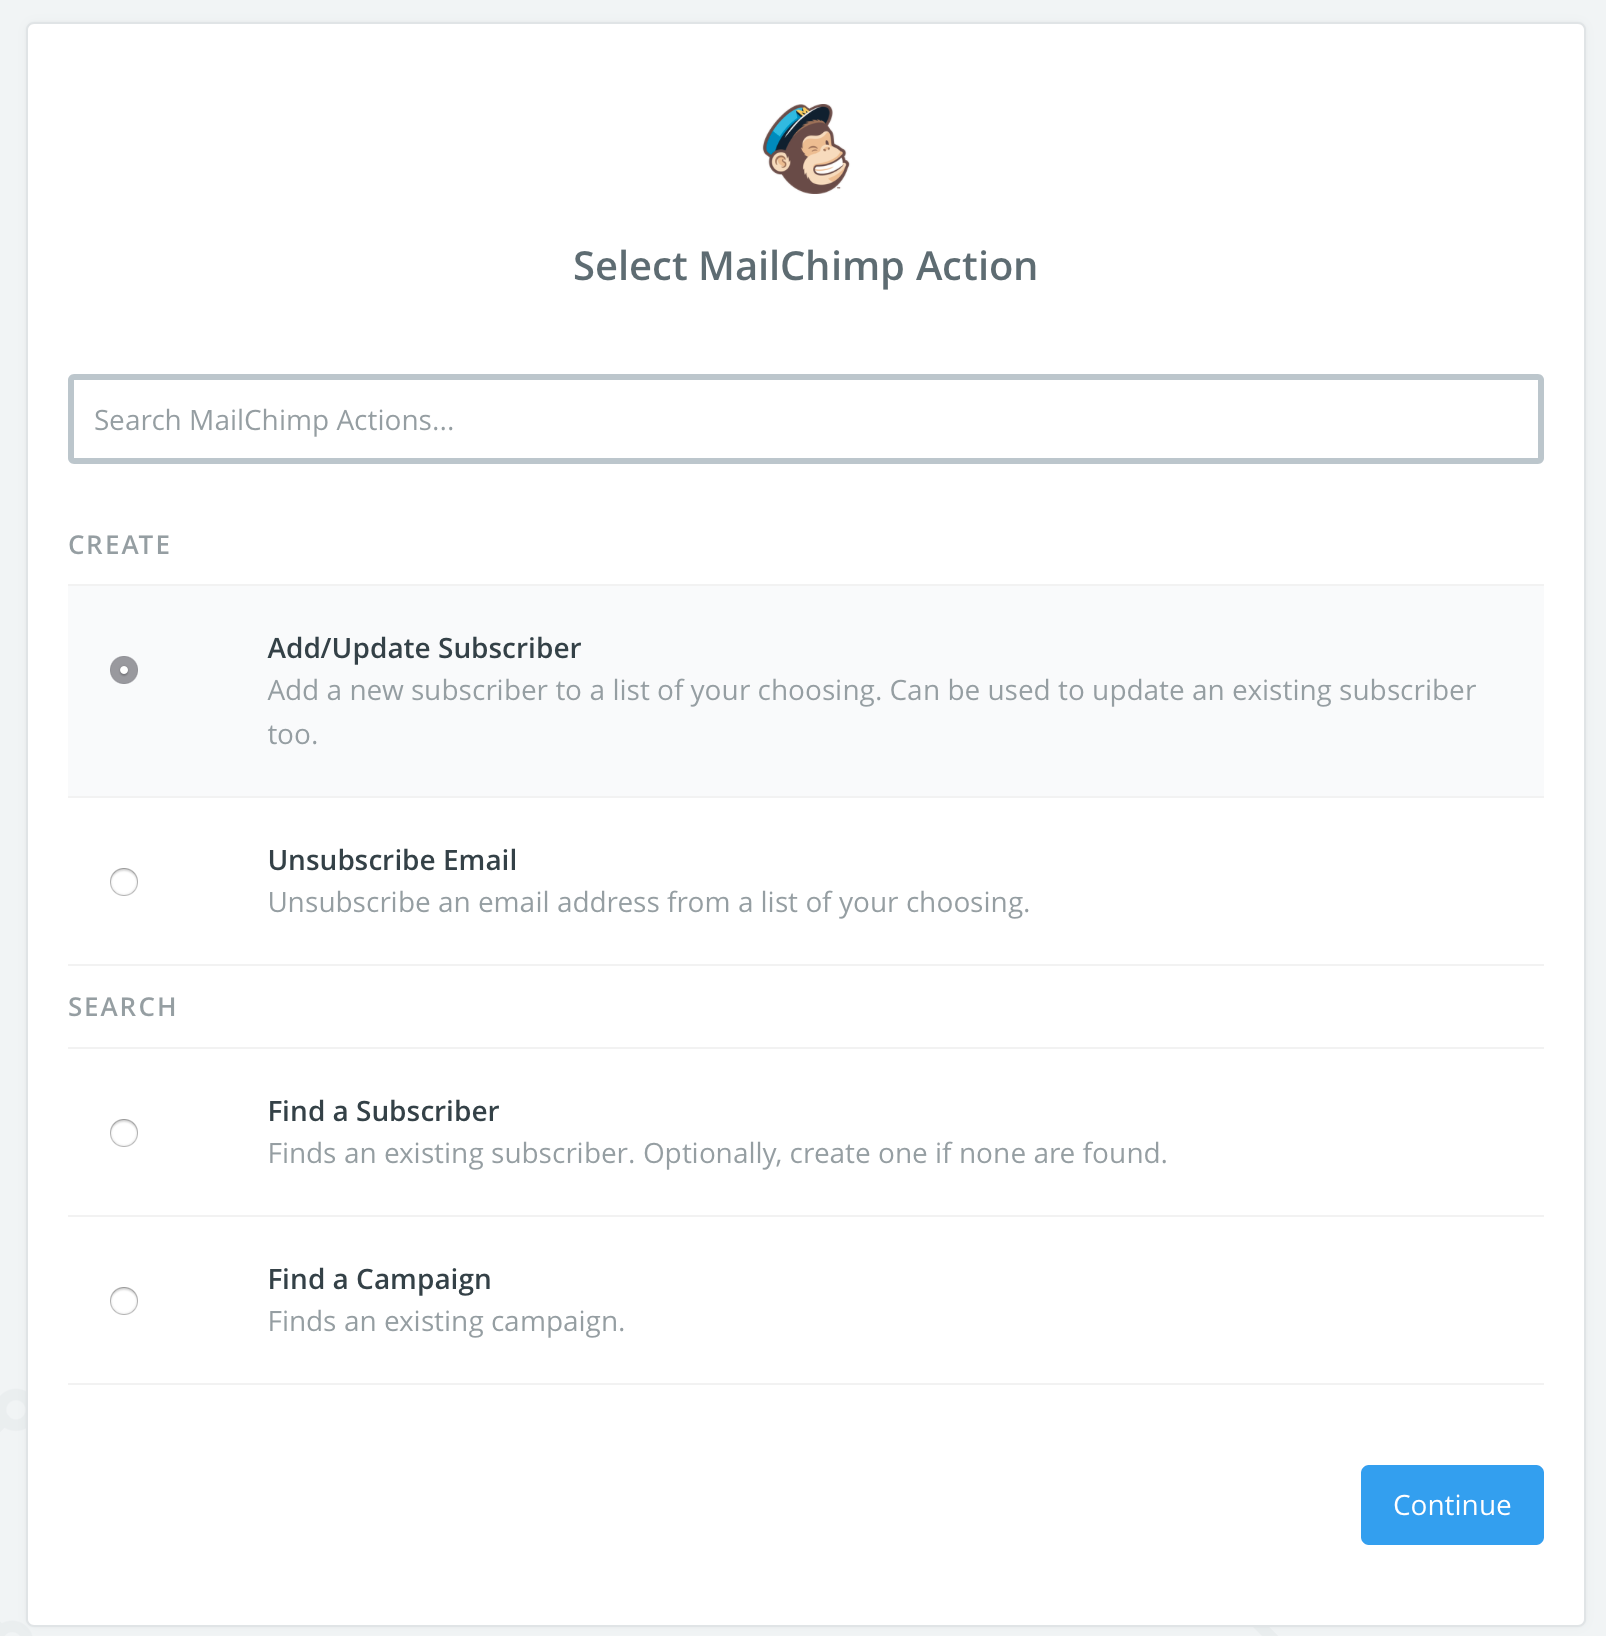Click the Find a Campaign title

(x=379, y=1279)
